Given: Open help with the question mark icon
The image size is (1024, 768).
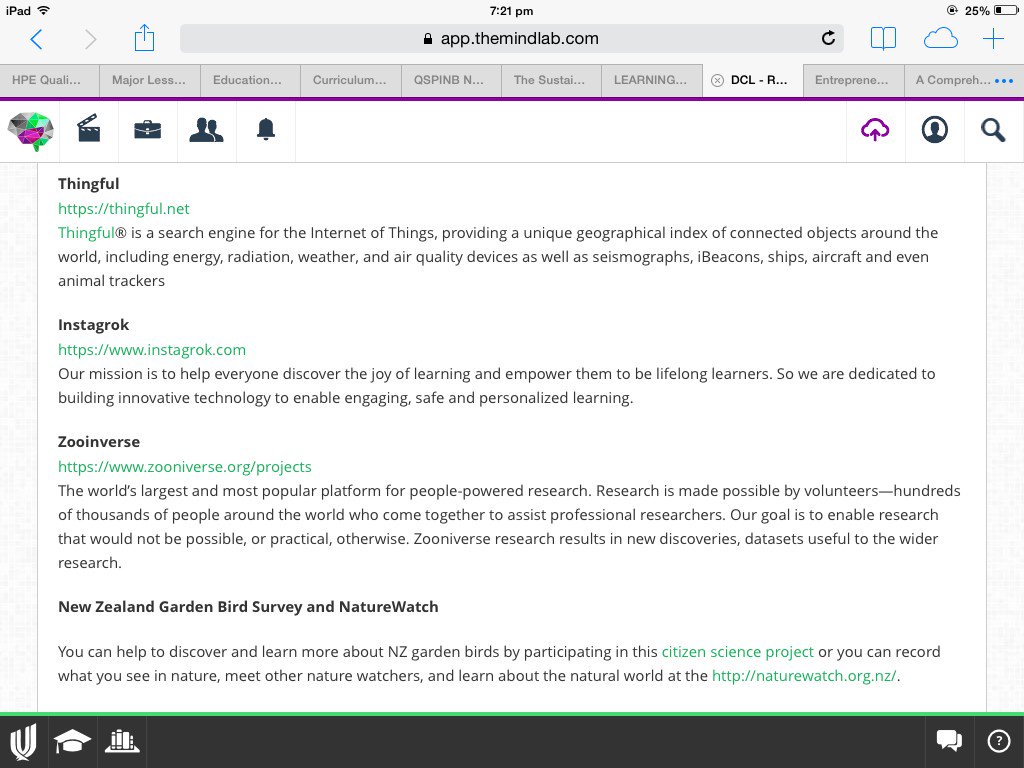Looking at the screenshot, I should pyautogui.click(x=998, y=741).
